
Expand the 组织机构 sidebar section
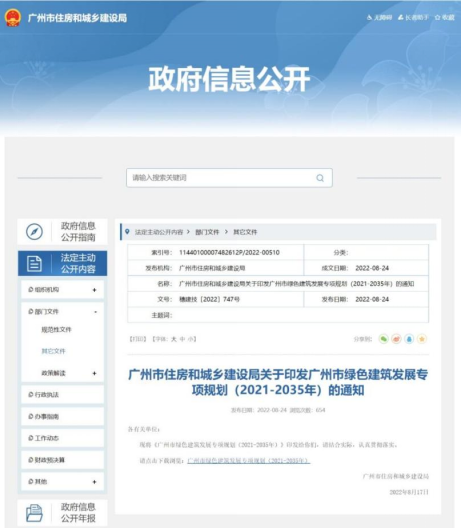tap(94, 290)
